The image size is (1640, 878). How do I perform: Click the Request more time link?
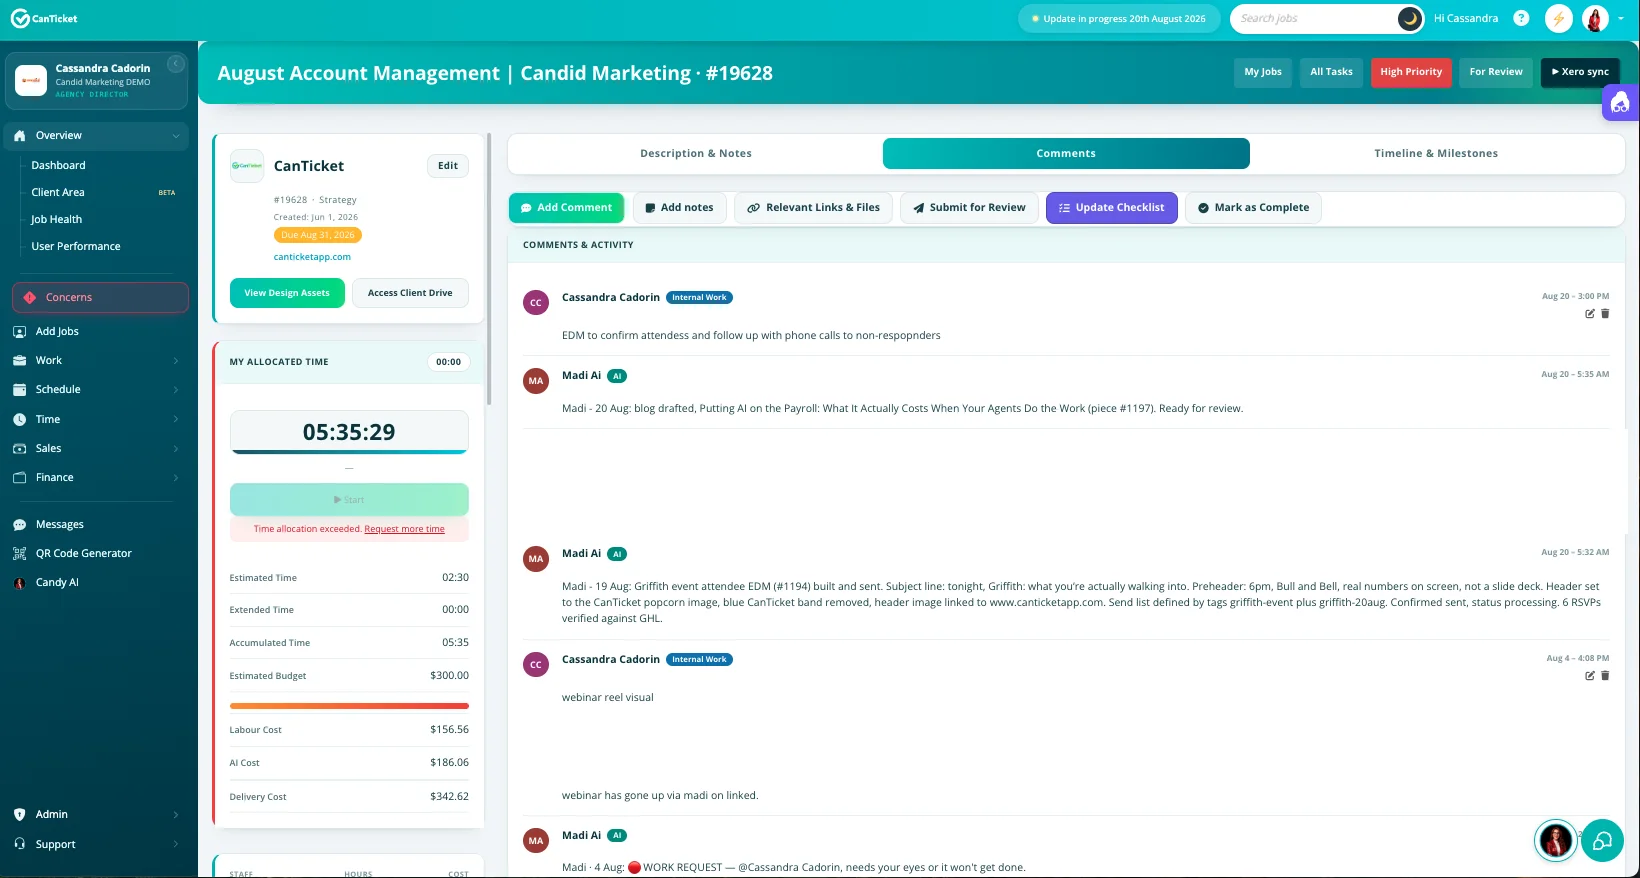tap(404, 529)
